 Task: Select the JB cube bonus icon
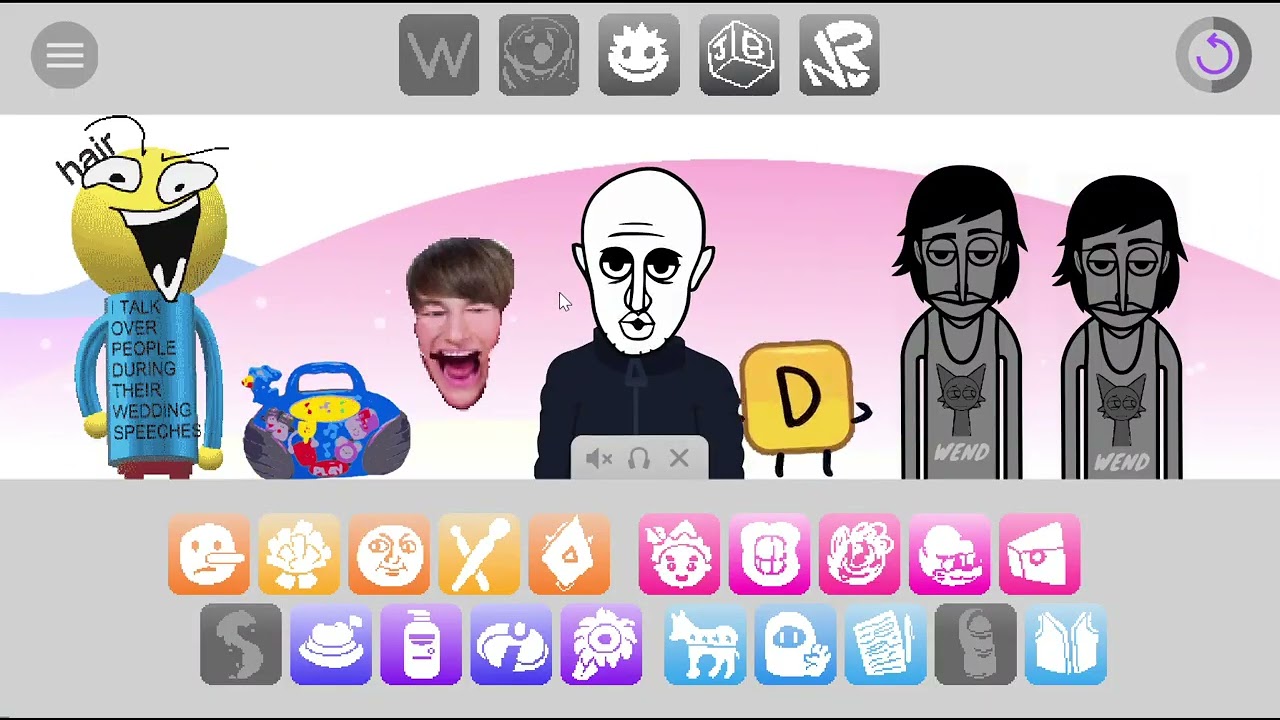click(739, 55)
